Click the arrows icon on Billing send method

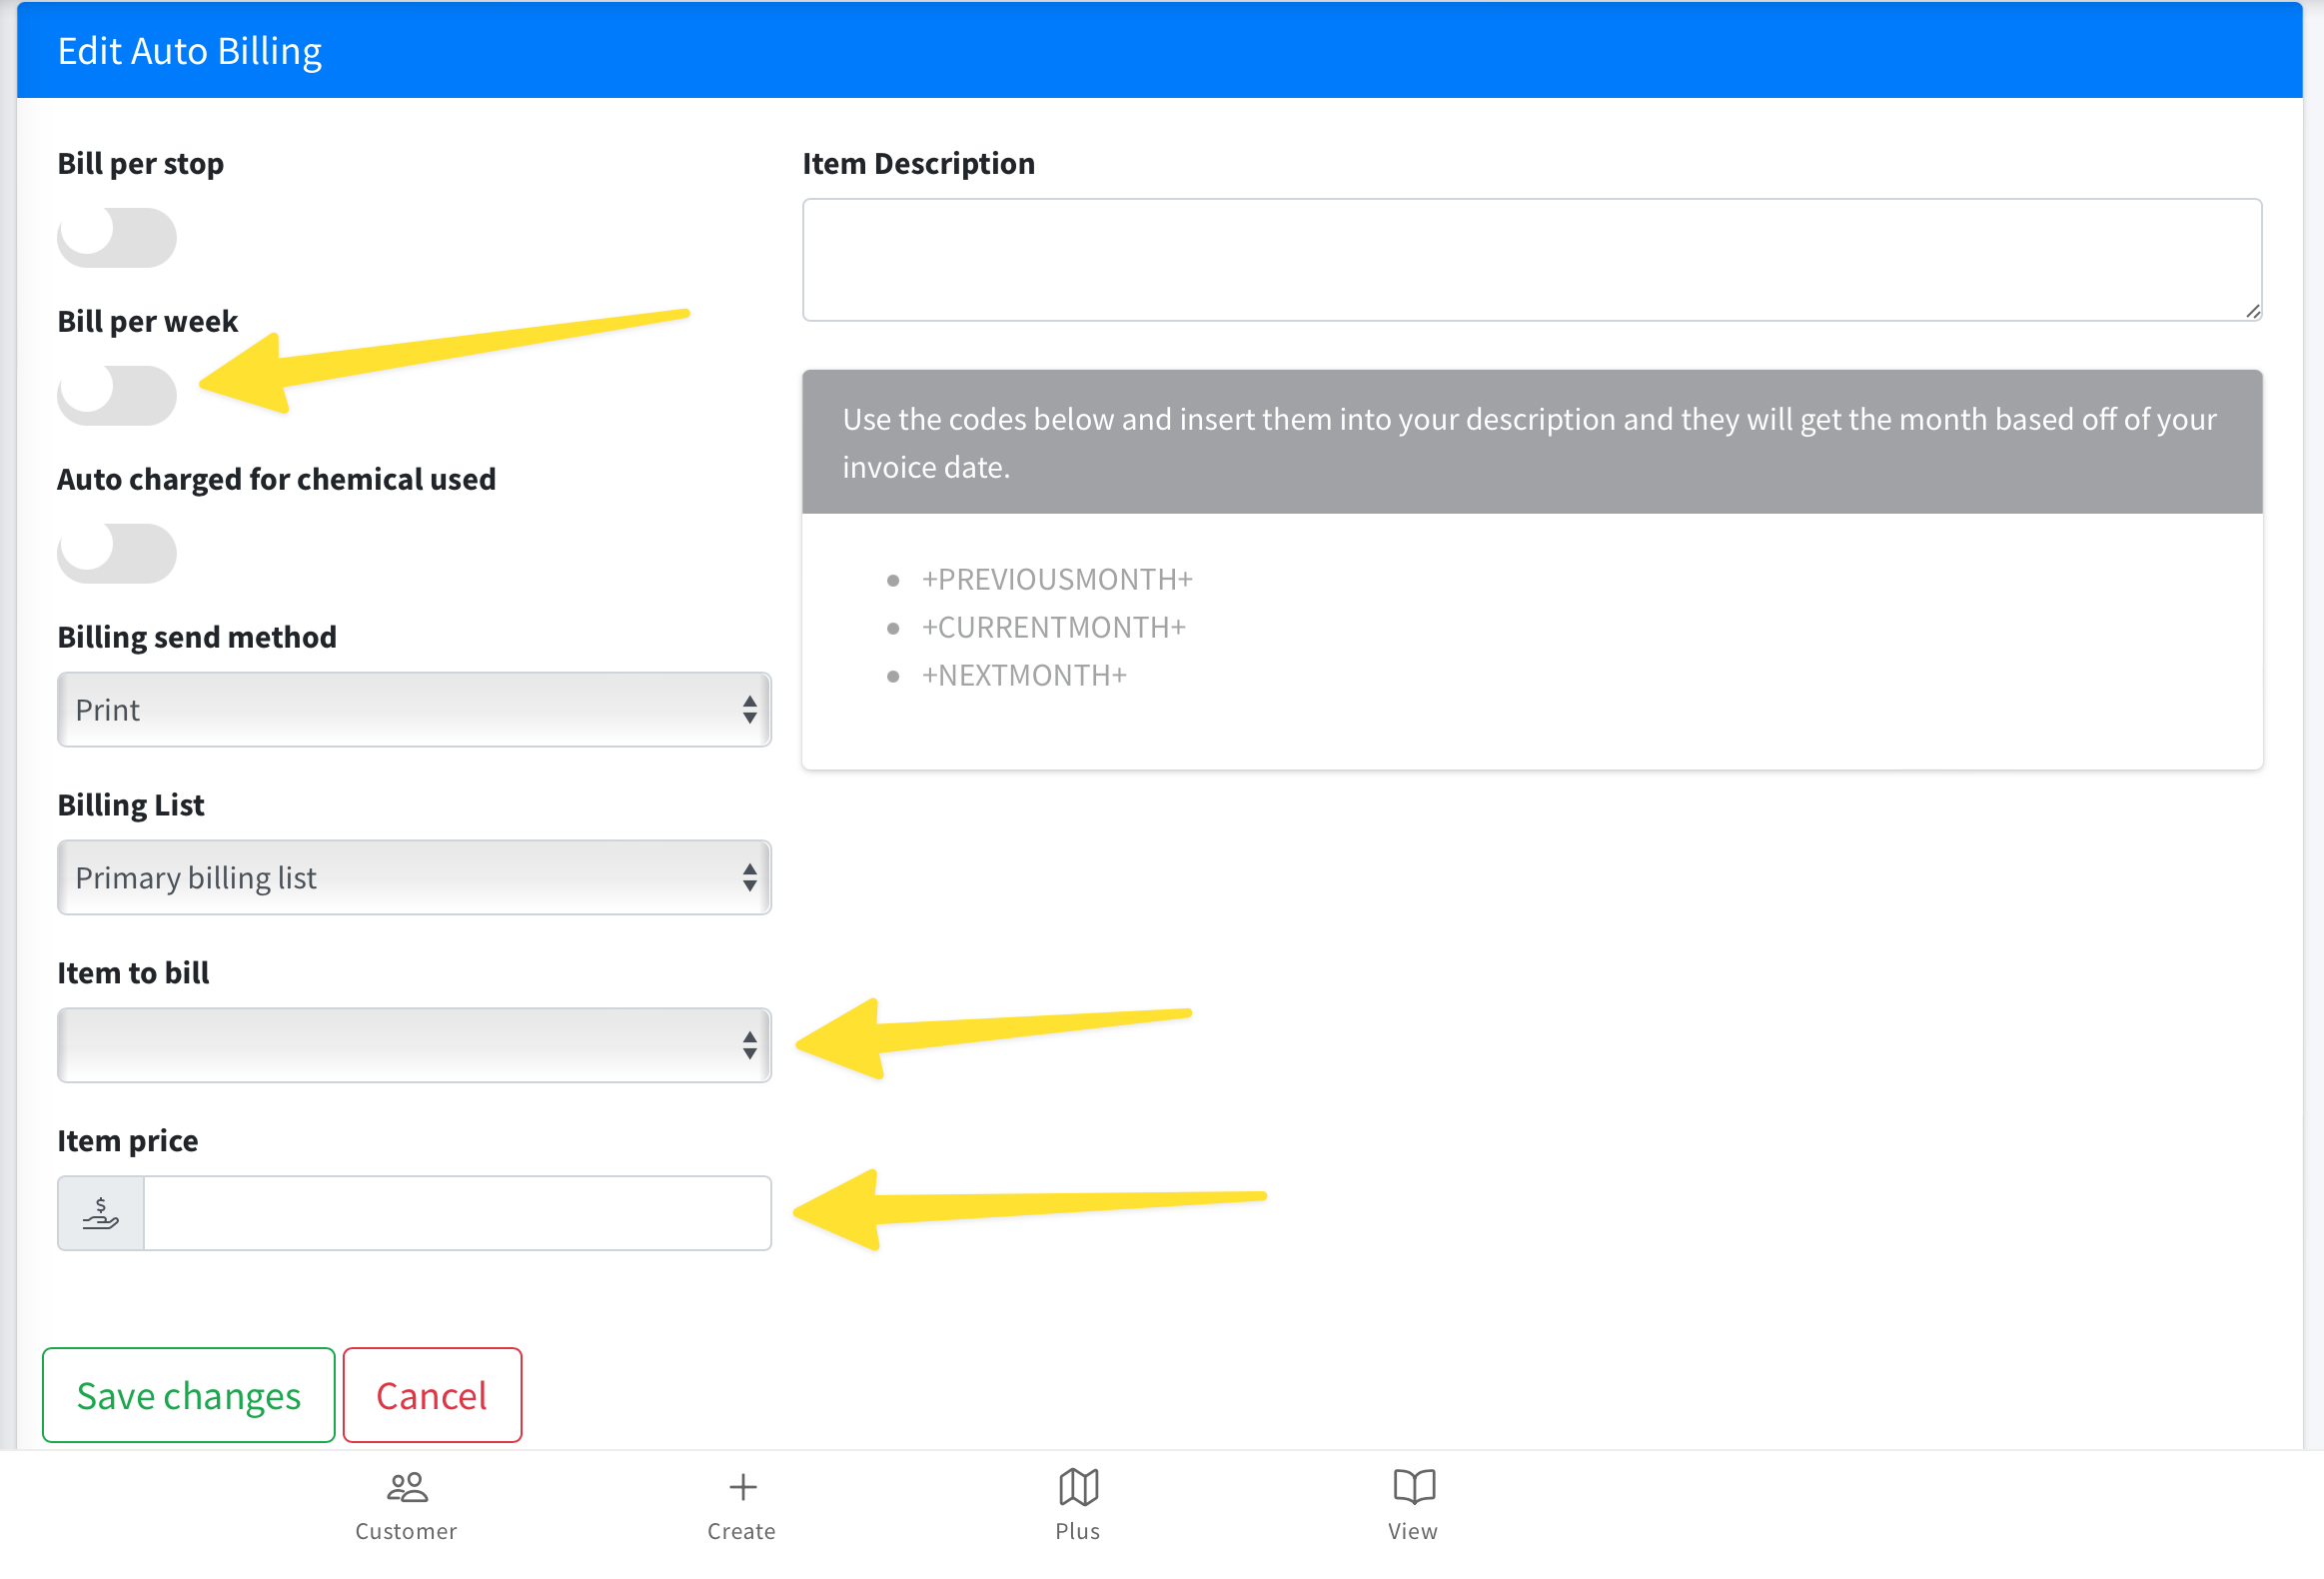[749, 710]
